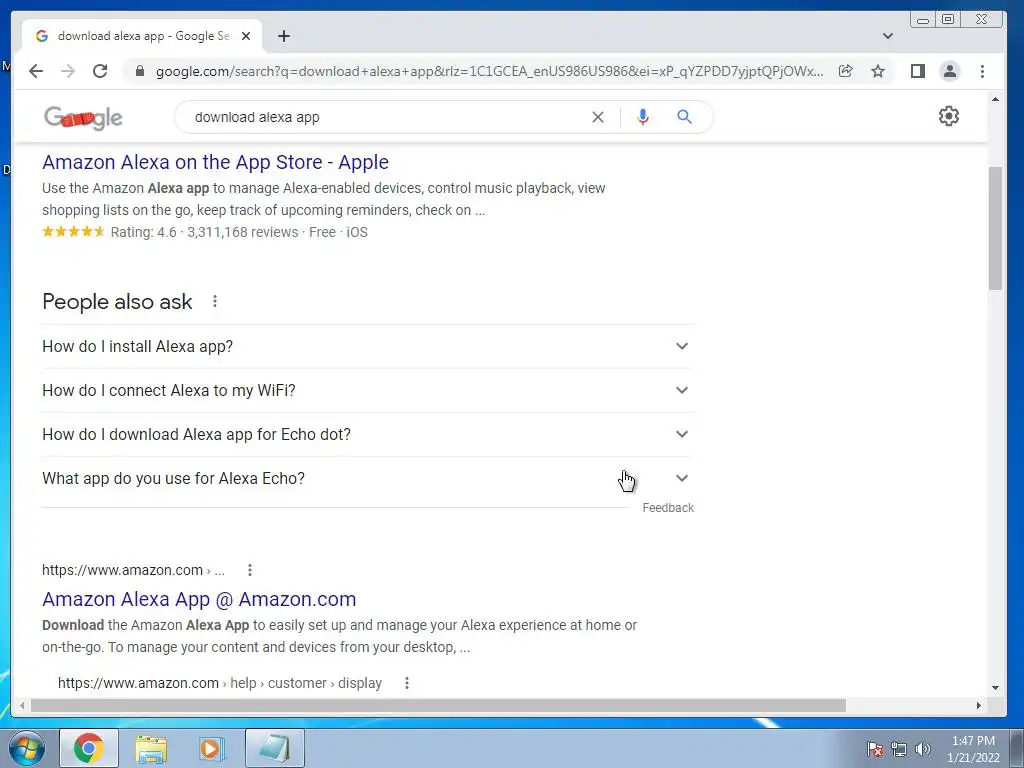Viewport: 1024px width, 768px height.
Task: Open the notepad app in taskbar
Action: coord(274,748)
